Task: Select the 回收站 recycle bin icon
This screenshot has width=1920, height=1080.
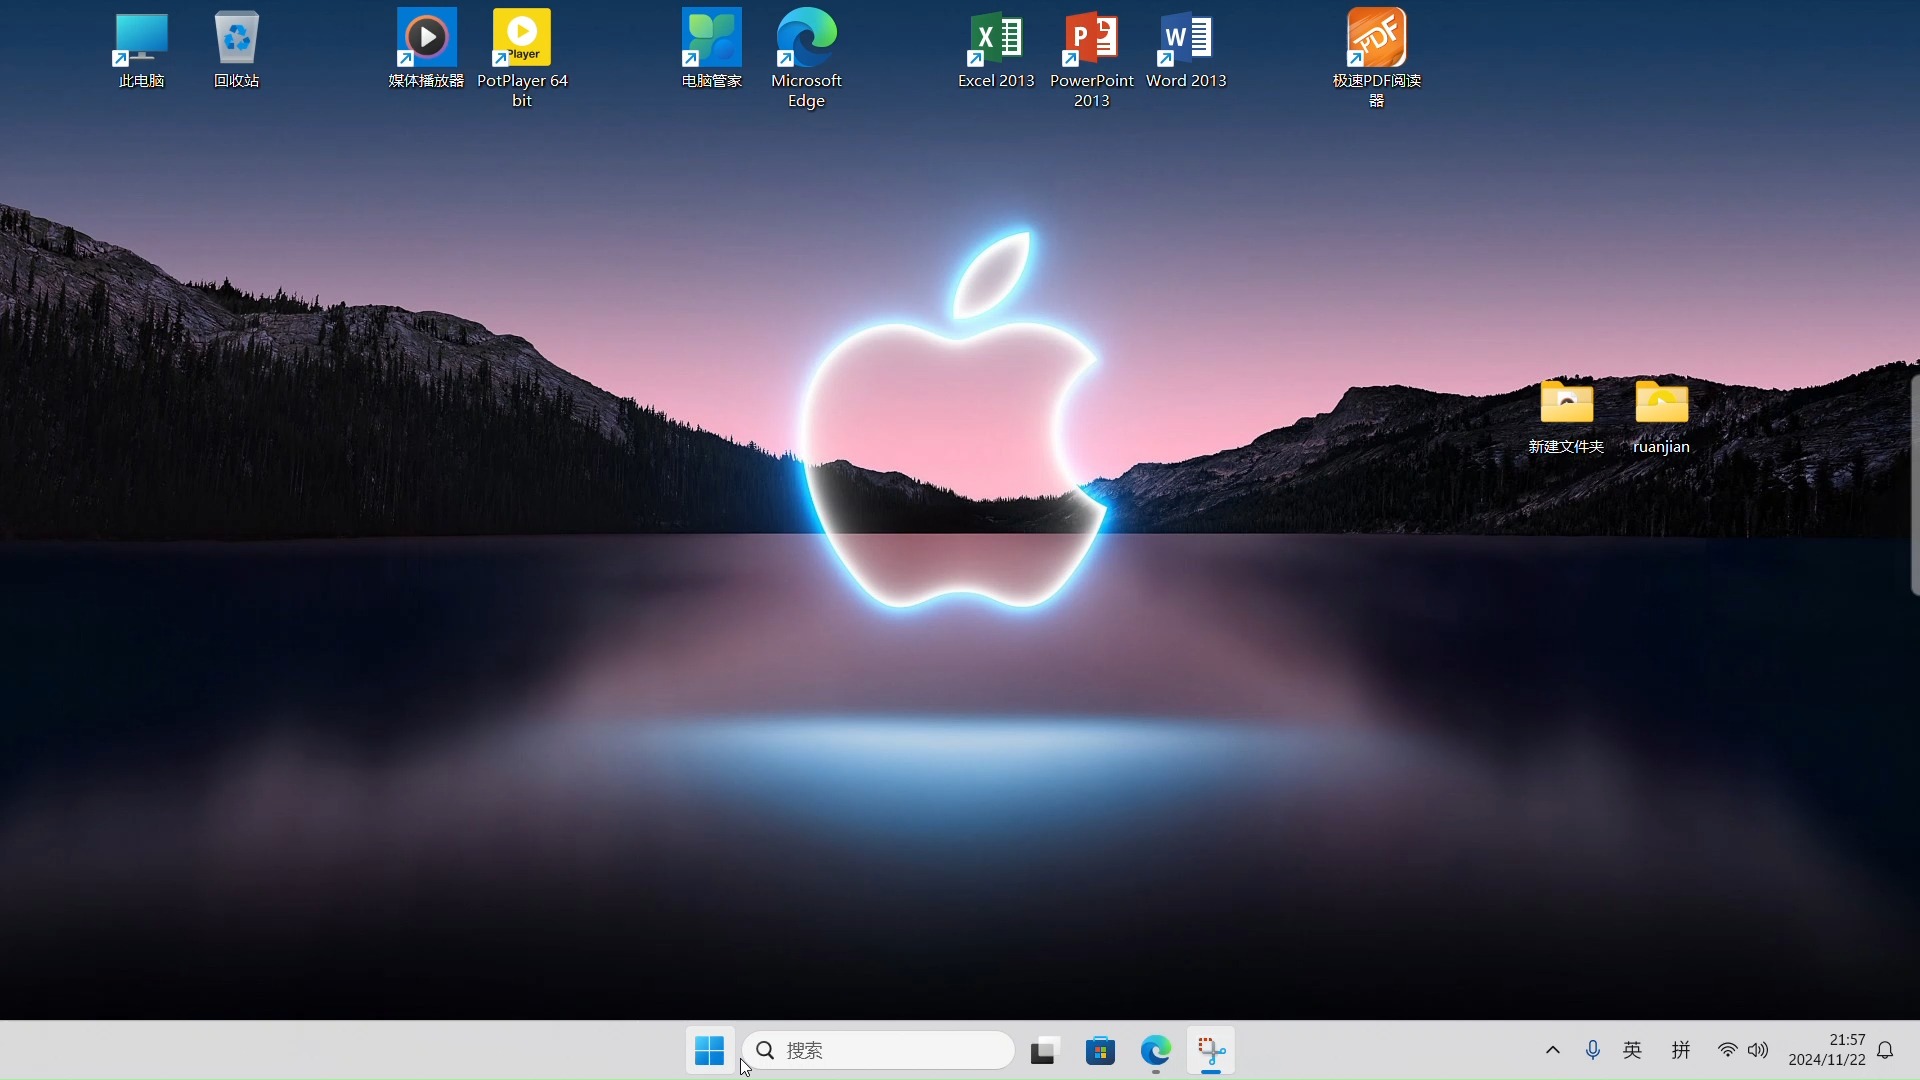Action: coord(236,48)
